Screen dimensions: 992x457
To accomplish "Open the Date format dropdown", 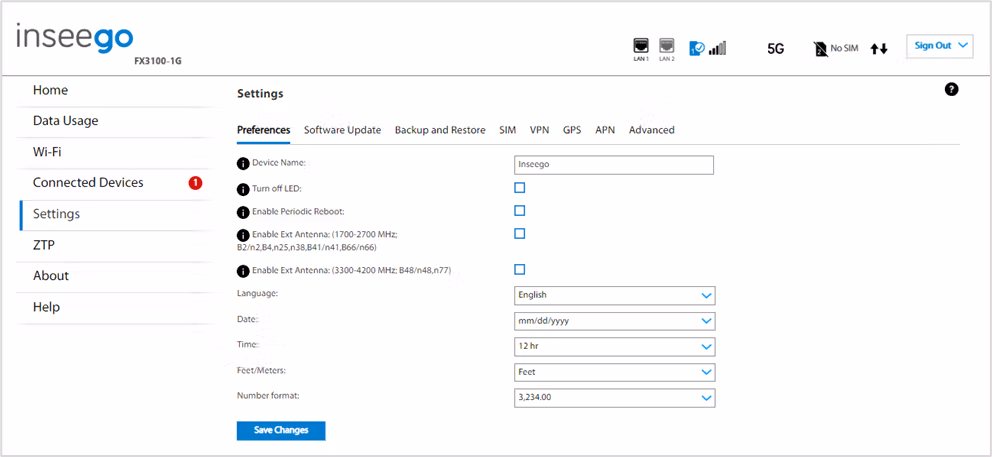I will pos(614,321).
